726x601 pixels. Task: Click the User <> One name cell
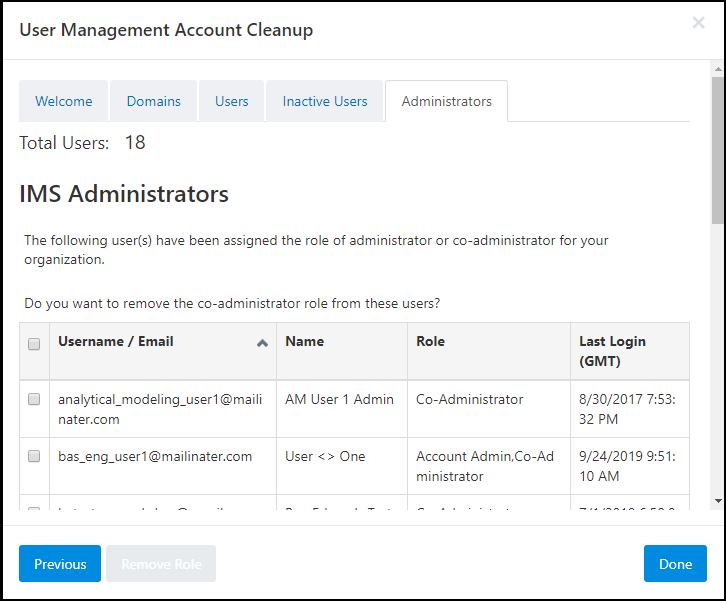[x=342, y=466]
